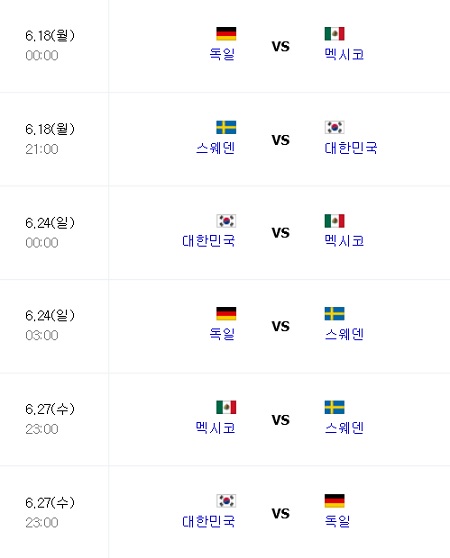Open 독일 link in 6.18 00:00 match
The height and width of the screenshot is (558, 450).
[222, 54]
